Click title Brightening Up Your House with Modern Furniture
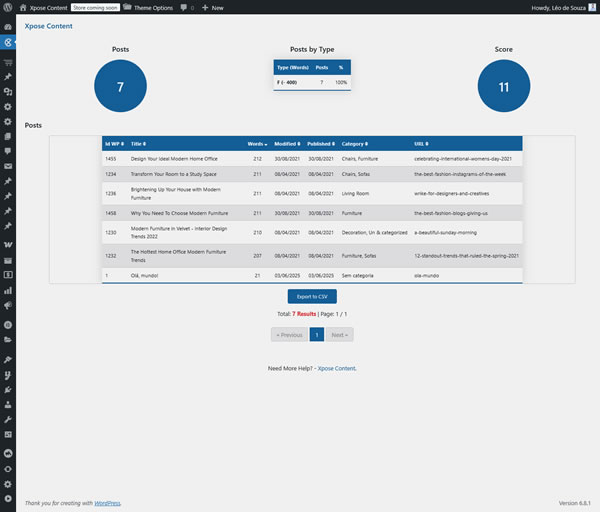 [176, 194]
